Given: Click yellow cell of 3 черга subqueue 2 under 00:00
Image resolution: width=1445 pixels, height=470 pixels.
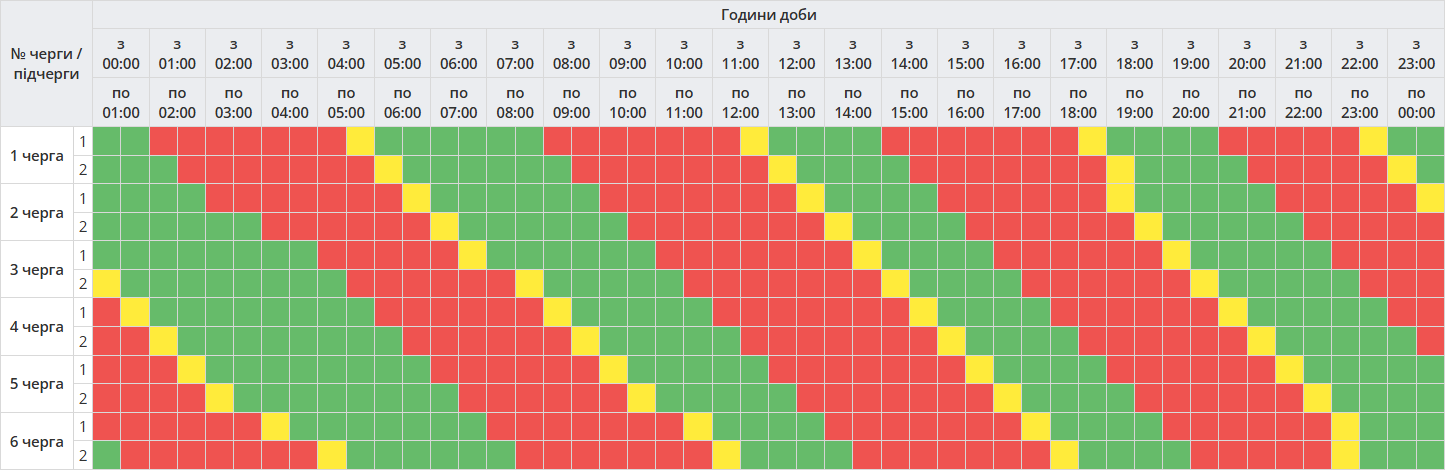Looking at the screenshot, I should (x=106, y=284).
